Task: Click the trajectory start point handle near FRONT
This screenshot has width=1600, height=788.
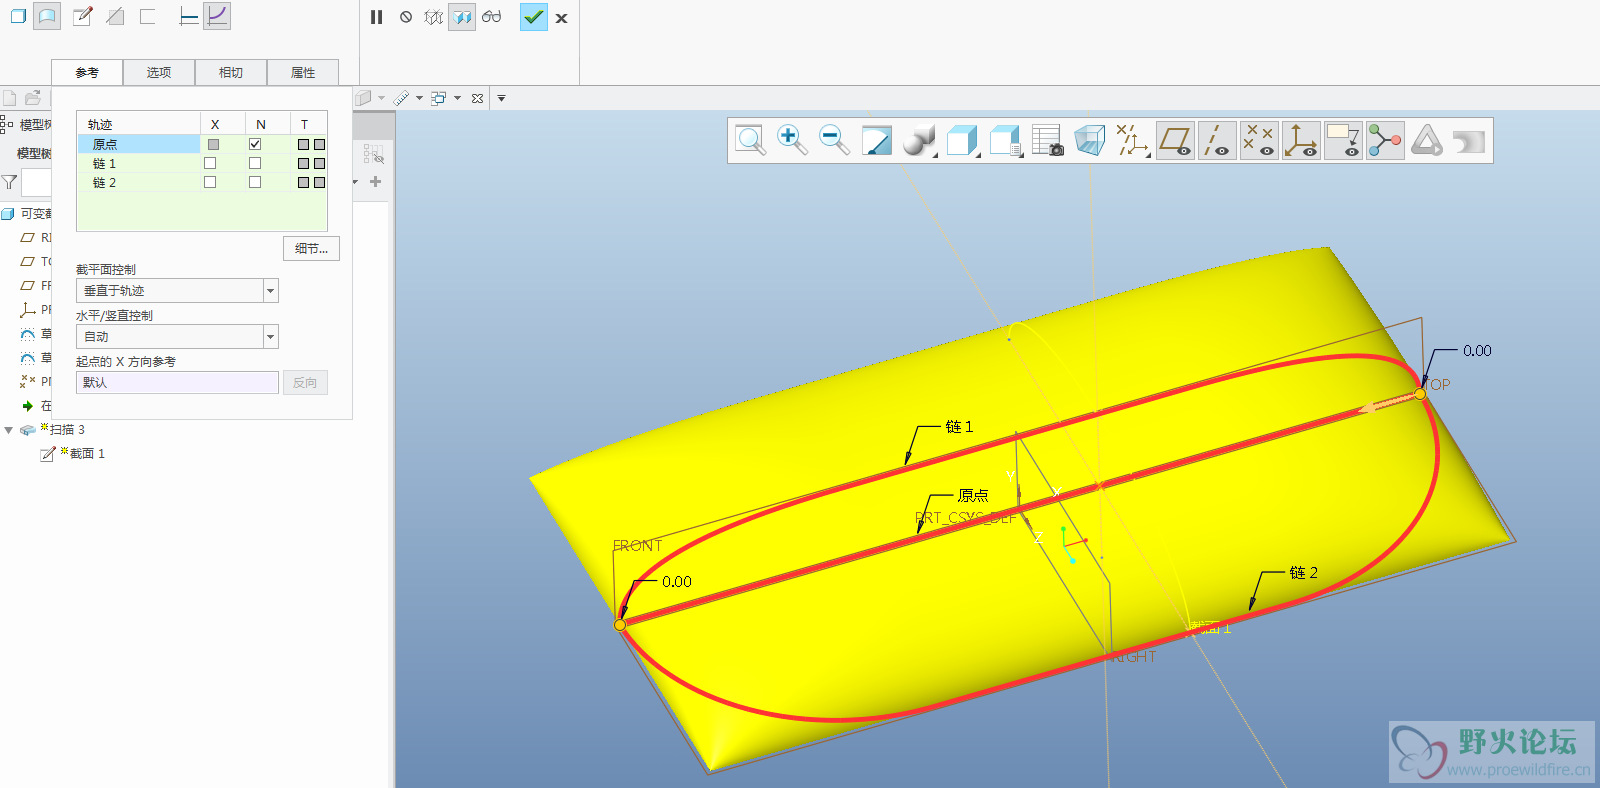Action: click(620, 625)
